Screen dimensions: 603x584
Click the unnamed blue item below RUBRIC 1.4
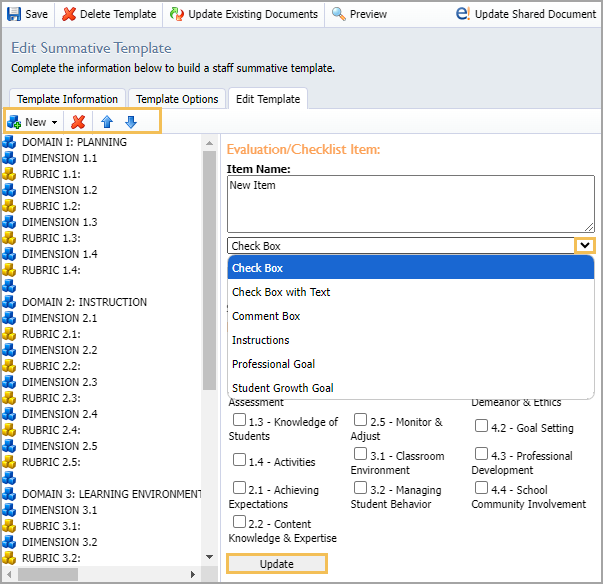pyautogui.click(x=9, y=286)
